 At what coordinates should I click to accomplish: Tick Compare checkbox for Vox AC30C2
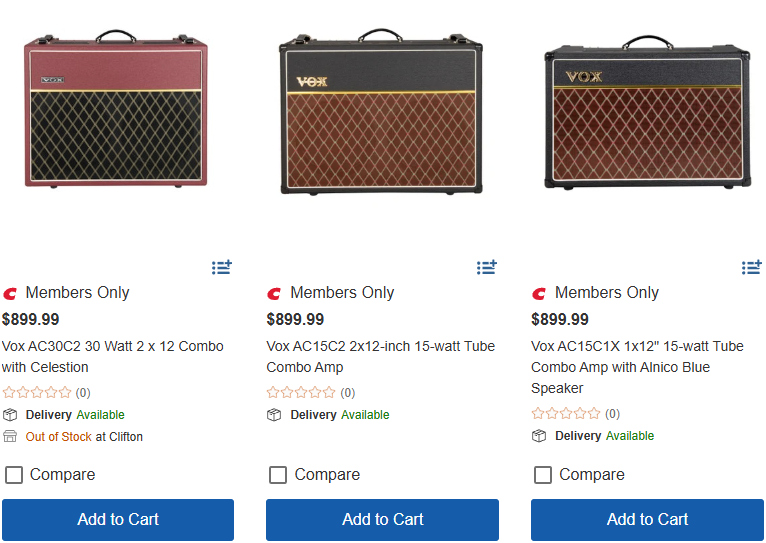pos(14,475)
